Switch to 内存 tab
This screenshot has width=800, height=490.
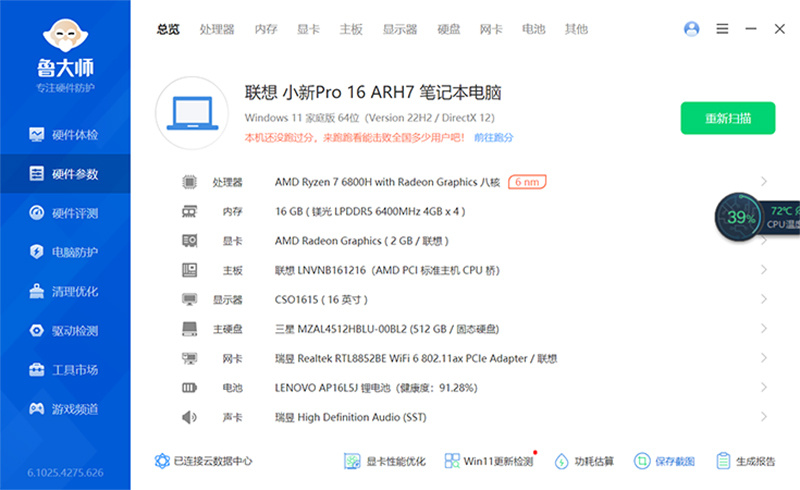pos(266,30)
